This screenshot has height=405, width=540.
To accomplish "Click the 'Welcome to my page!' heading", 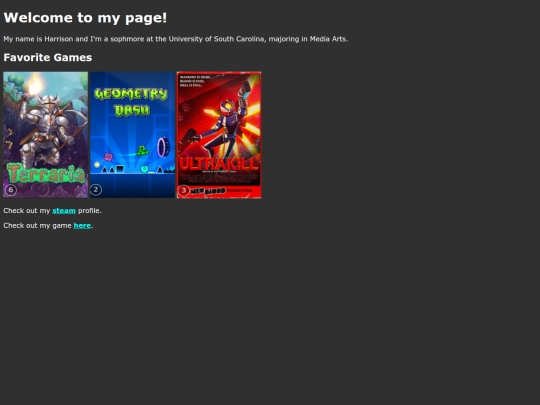I will pyautogui.click(x=85, y=18).
